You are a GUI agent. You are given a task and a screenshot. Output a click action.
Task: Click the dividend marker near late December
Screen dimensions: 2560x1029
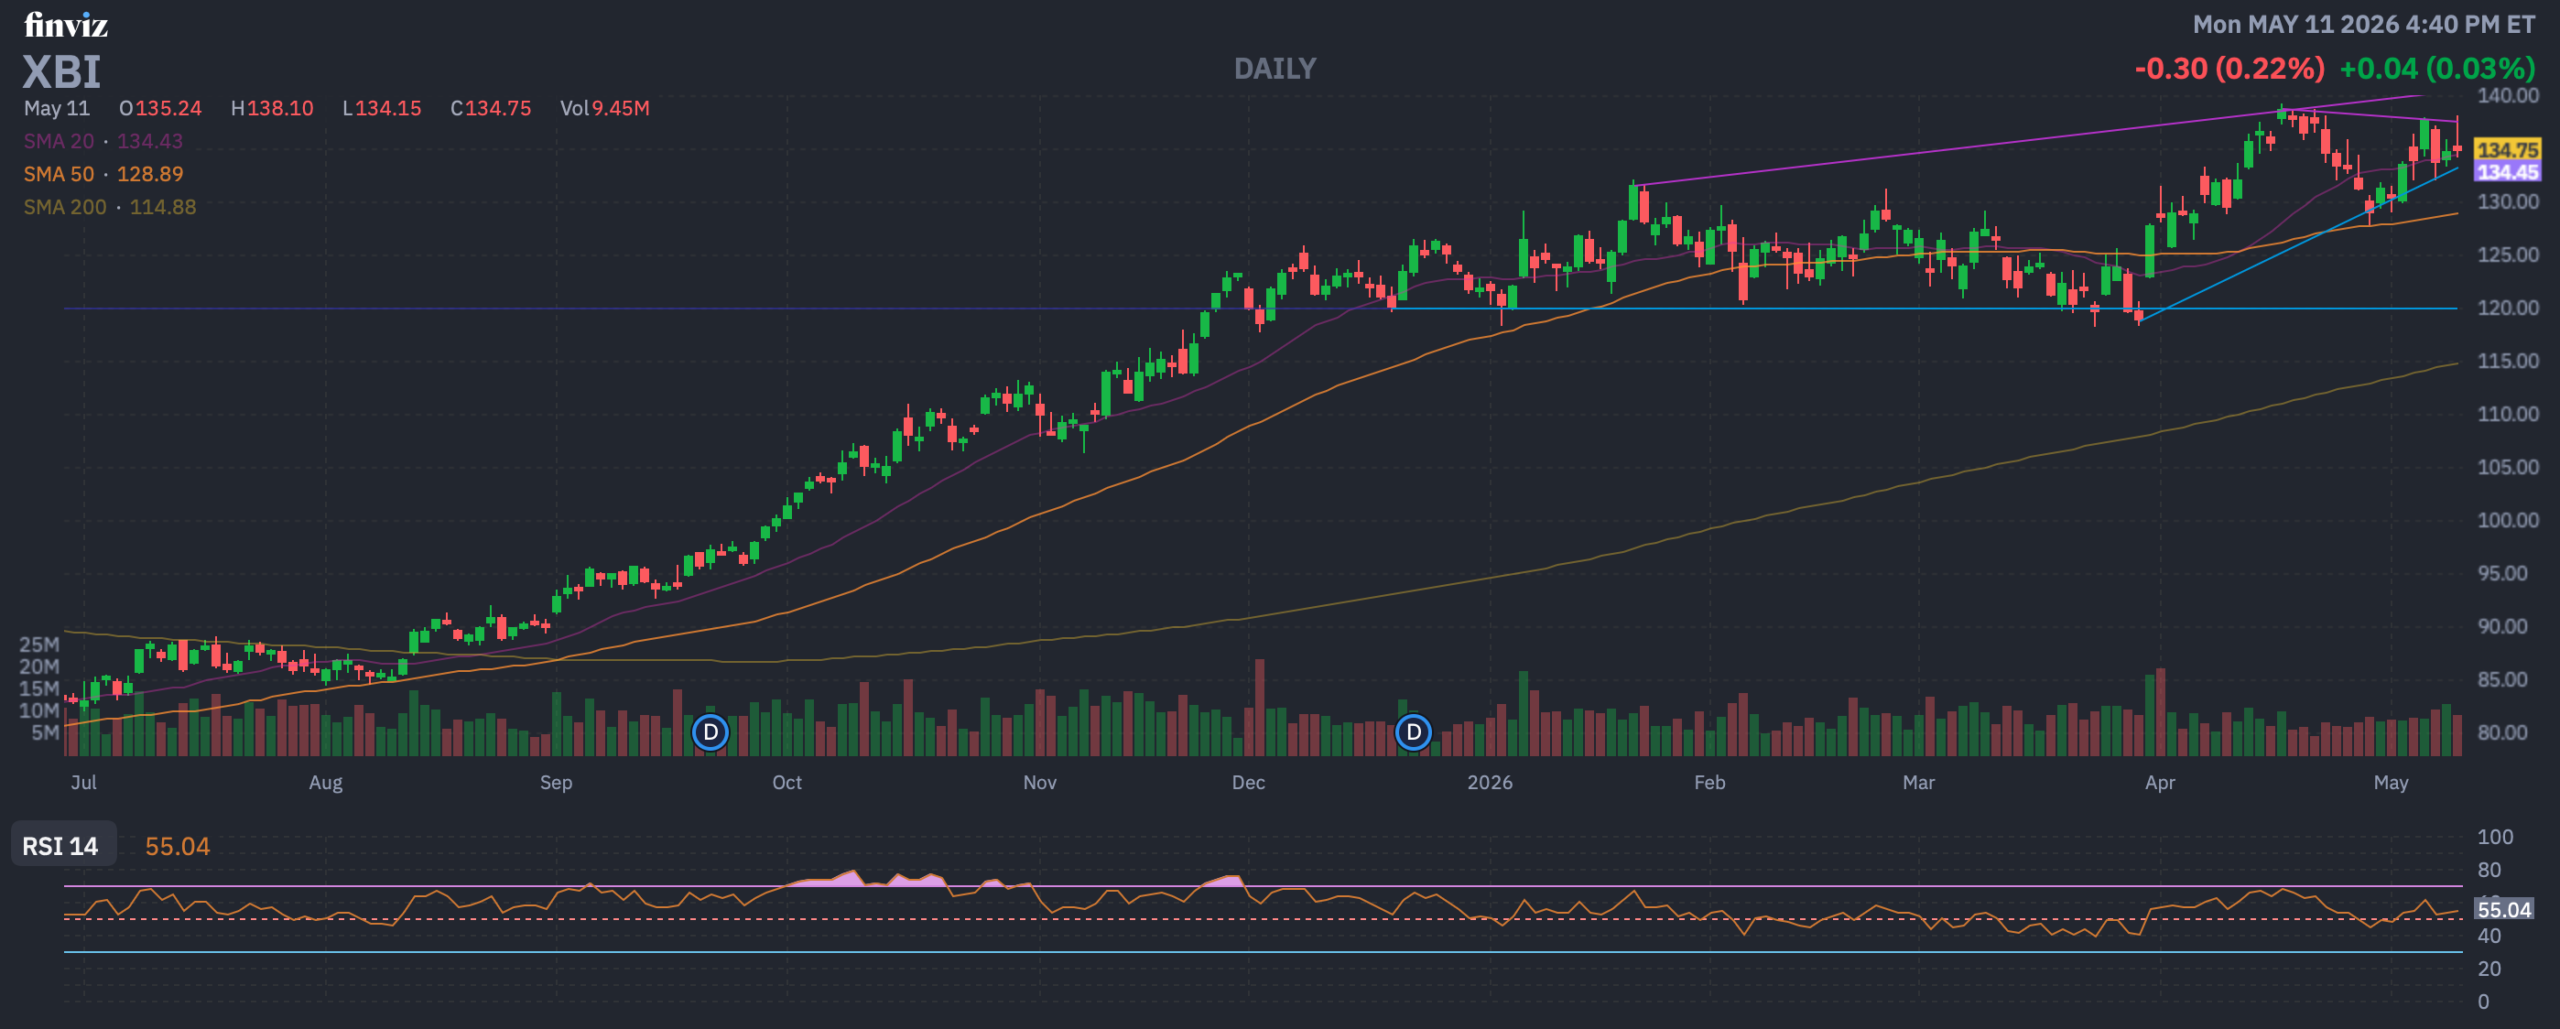point(1413,732)
